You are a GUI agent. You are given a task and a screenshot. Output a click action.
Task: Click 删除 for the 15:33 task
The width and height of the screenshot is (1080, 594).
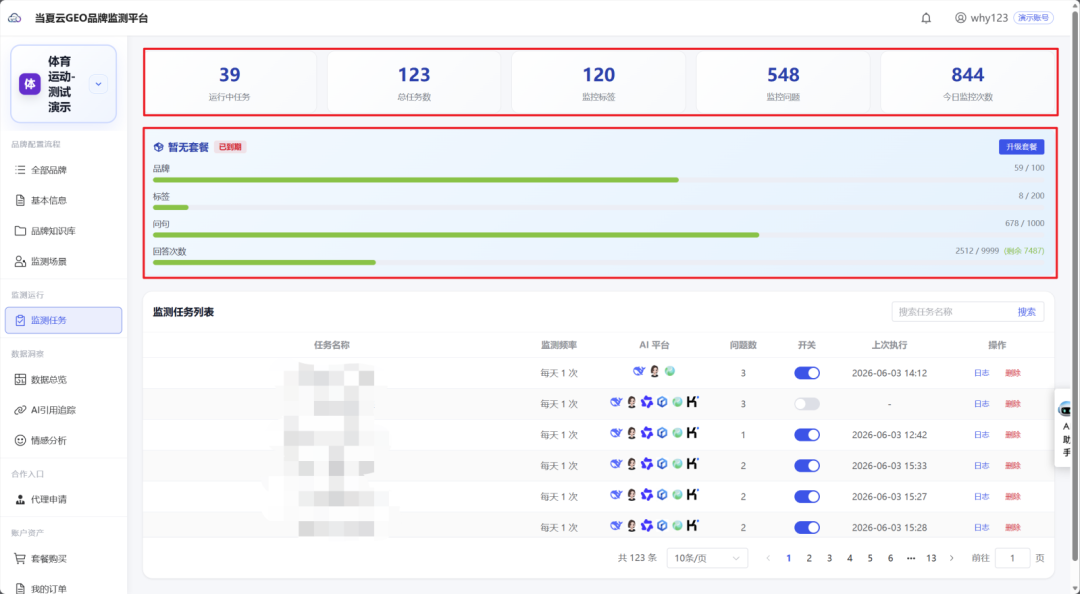tap(1012, 466)
